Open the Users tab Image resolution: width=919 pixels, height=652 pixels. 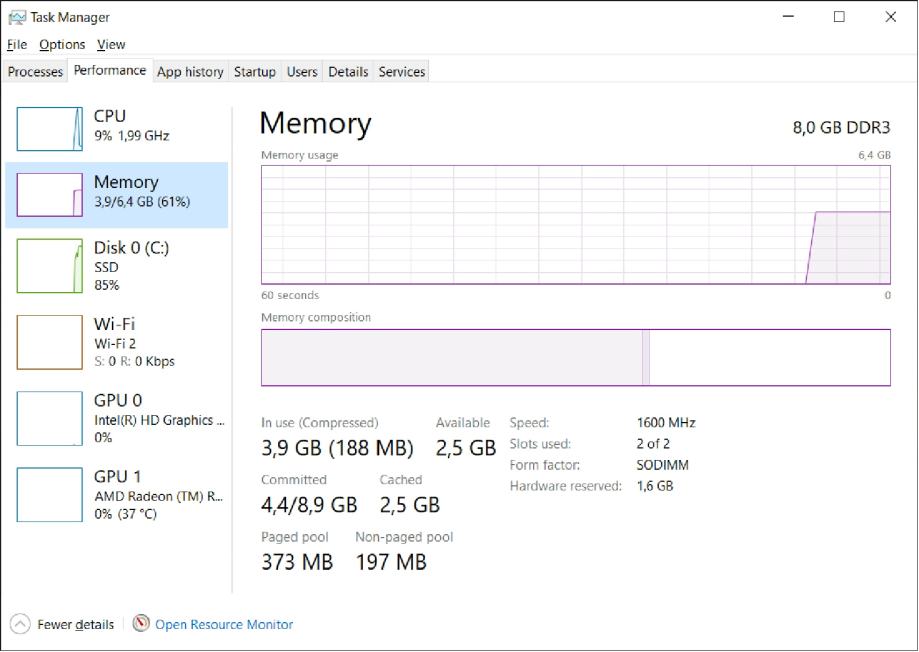302,72
